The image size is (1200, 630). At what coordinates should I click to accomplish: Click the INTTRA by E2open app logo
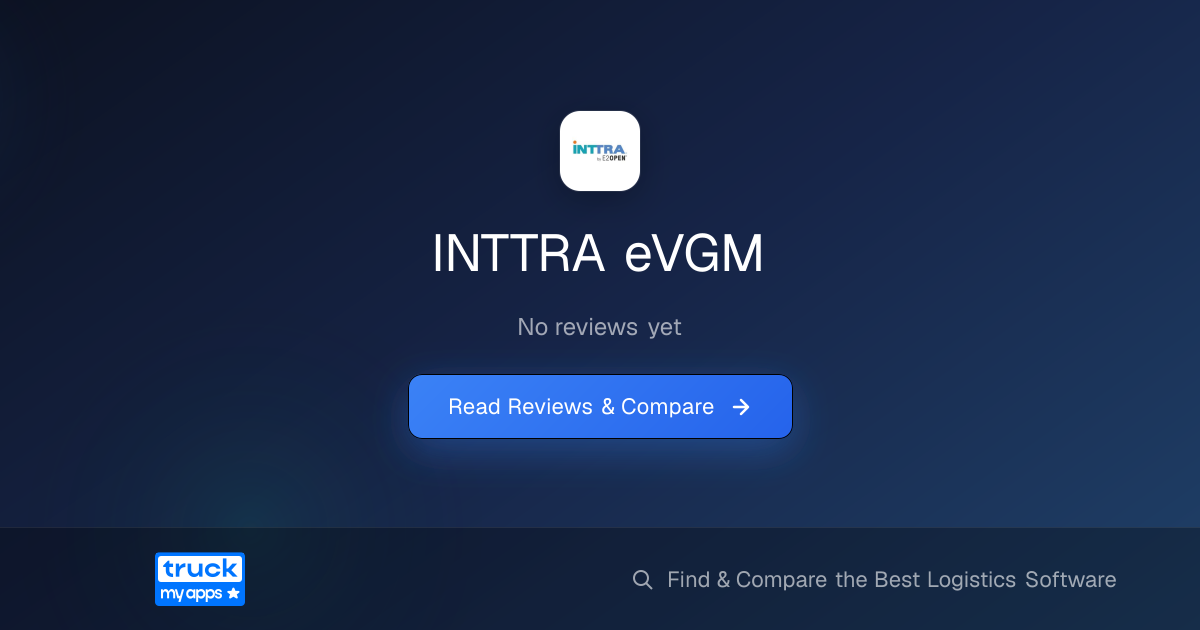(x=600, y=151)
